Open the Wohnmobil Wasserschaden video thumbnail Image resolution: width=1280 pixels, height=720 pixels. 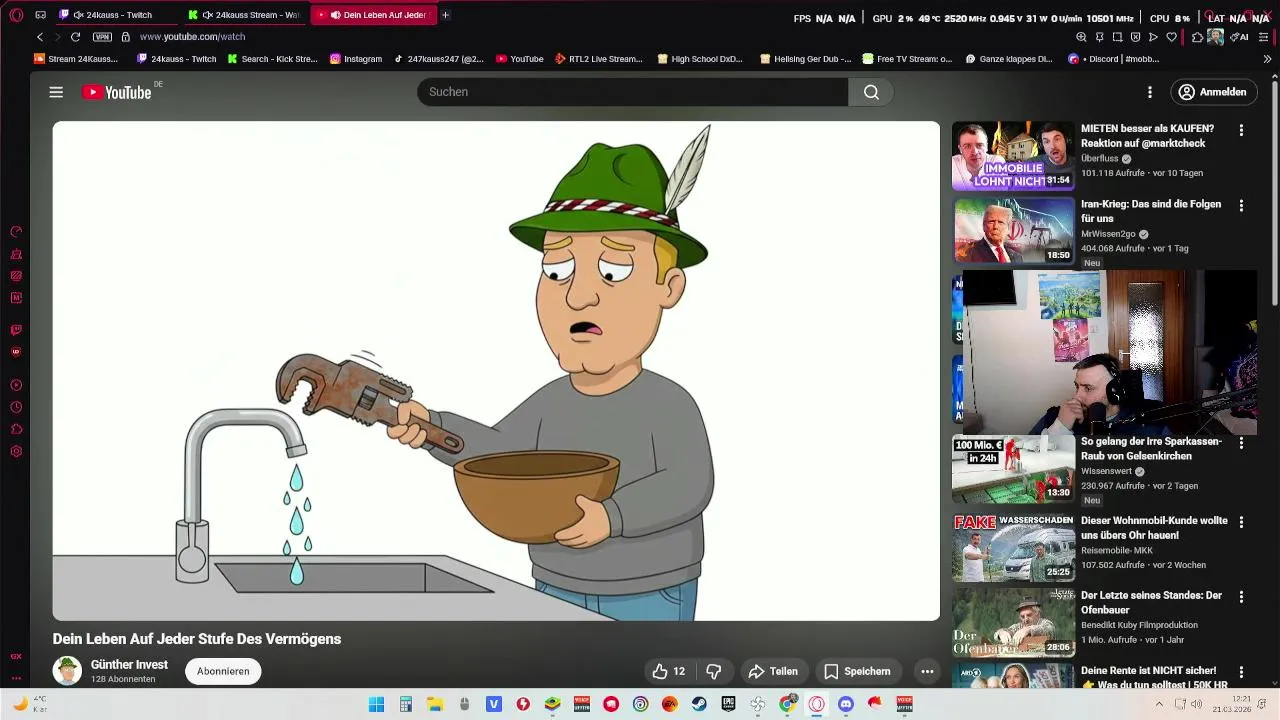click(1013, 548)
